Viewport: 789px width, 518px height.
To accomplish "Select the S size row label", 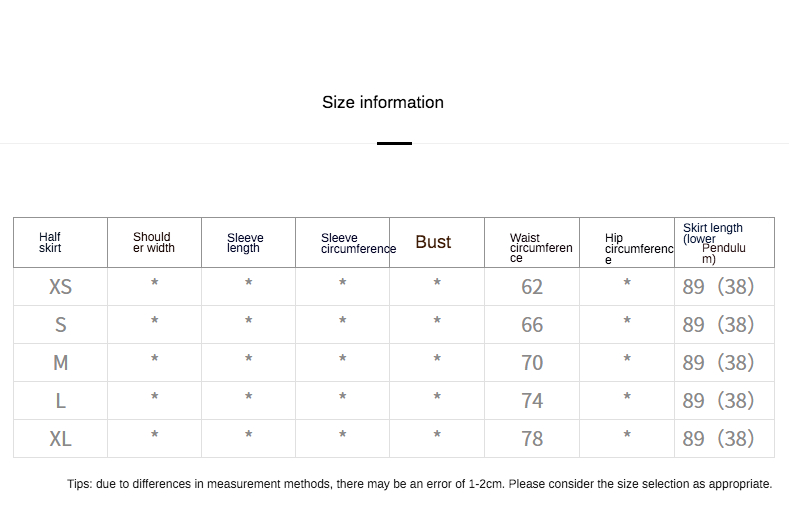I will pyautogui.click(x=60, y=325).
